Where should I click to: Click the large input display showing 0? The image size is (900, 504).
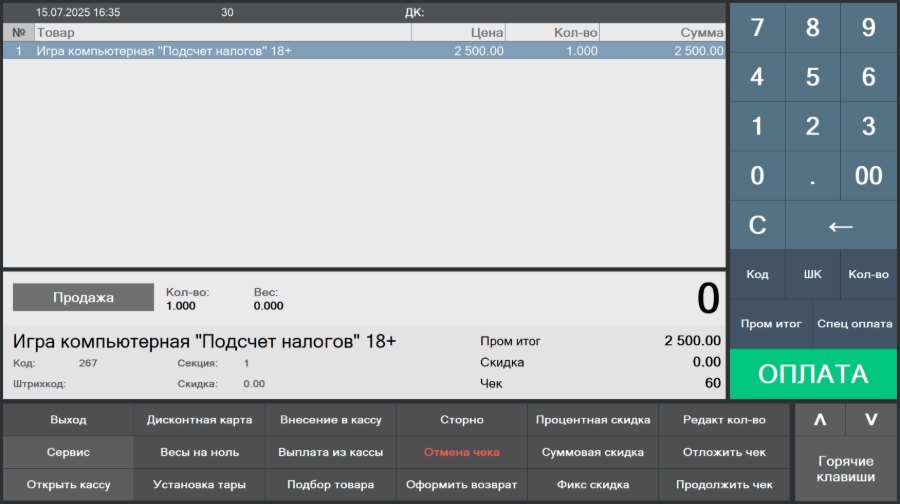tap(708, 298)
